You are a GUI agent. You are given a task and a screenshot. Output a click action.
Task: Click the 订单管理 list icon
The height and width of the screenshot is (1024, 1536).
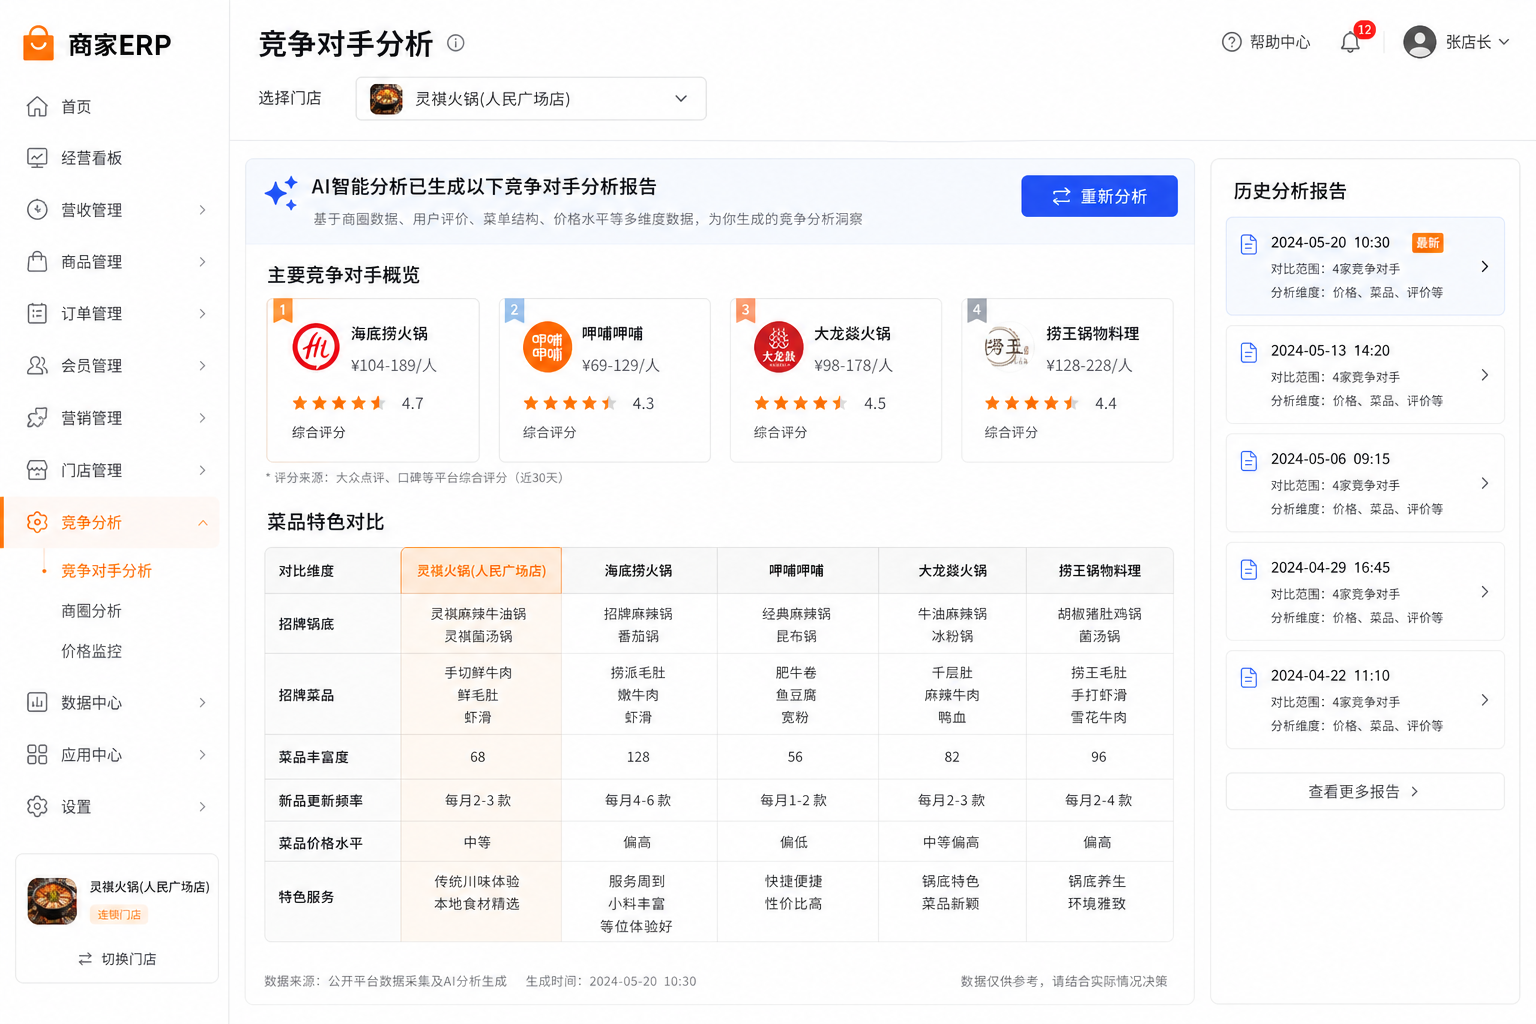pos(37,313)
